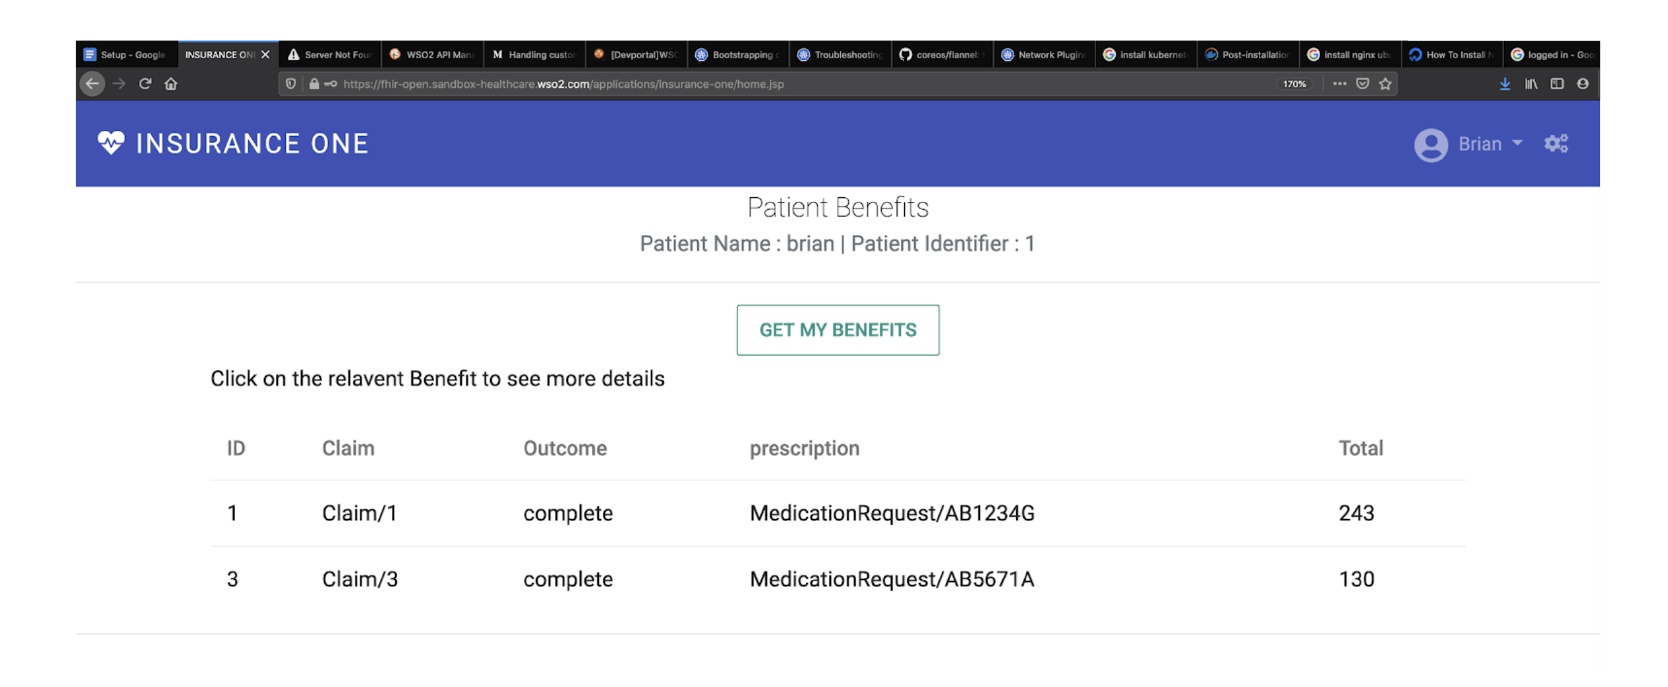
Task: Click the Brian user avatar icon
Action: (1431, 145)
